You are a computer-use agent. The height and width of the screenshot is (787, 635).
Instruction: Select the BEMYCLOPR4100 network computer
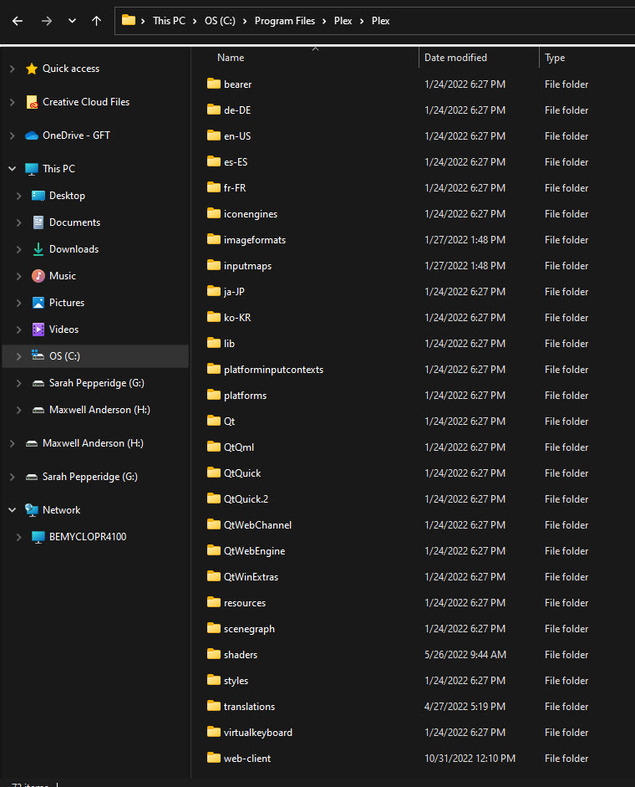pyautogui.click(x=88, y=537)
